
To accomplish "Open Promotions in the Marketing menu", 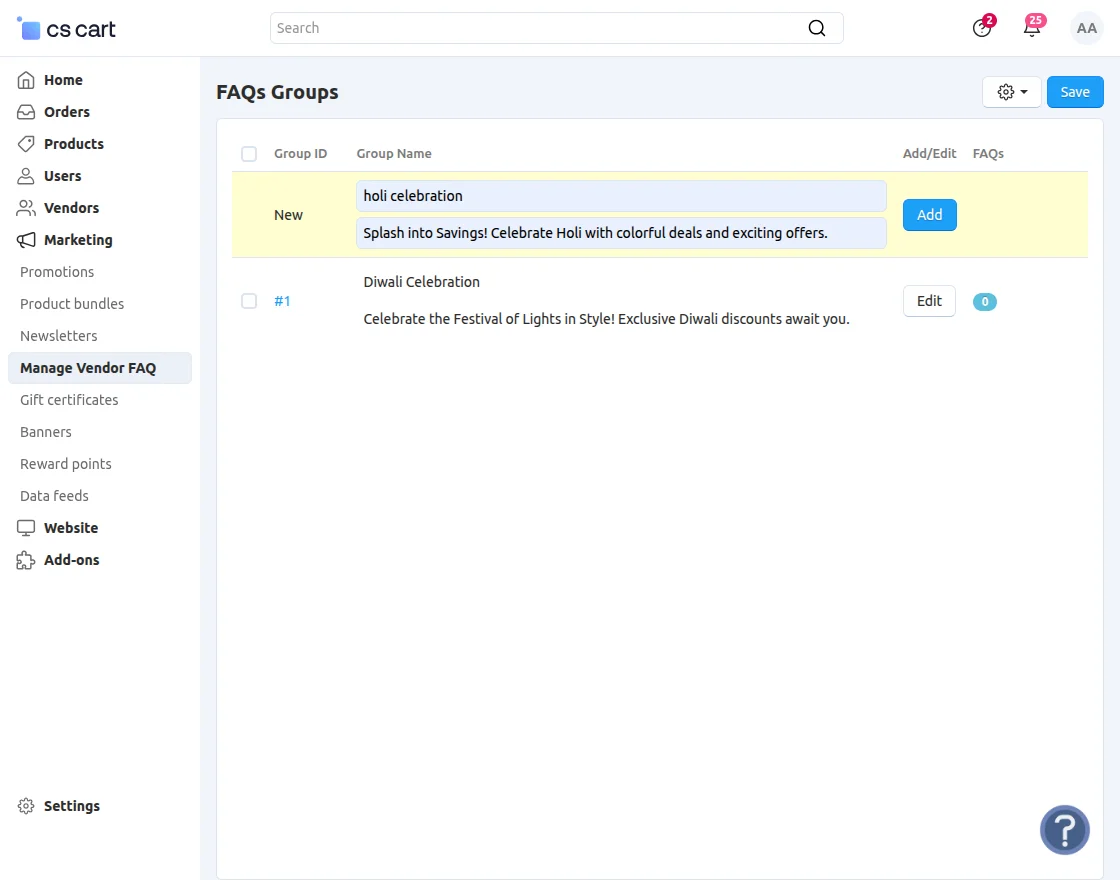I will (57, 272).
